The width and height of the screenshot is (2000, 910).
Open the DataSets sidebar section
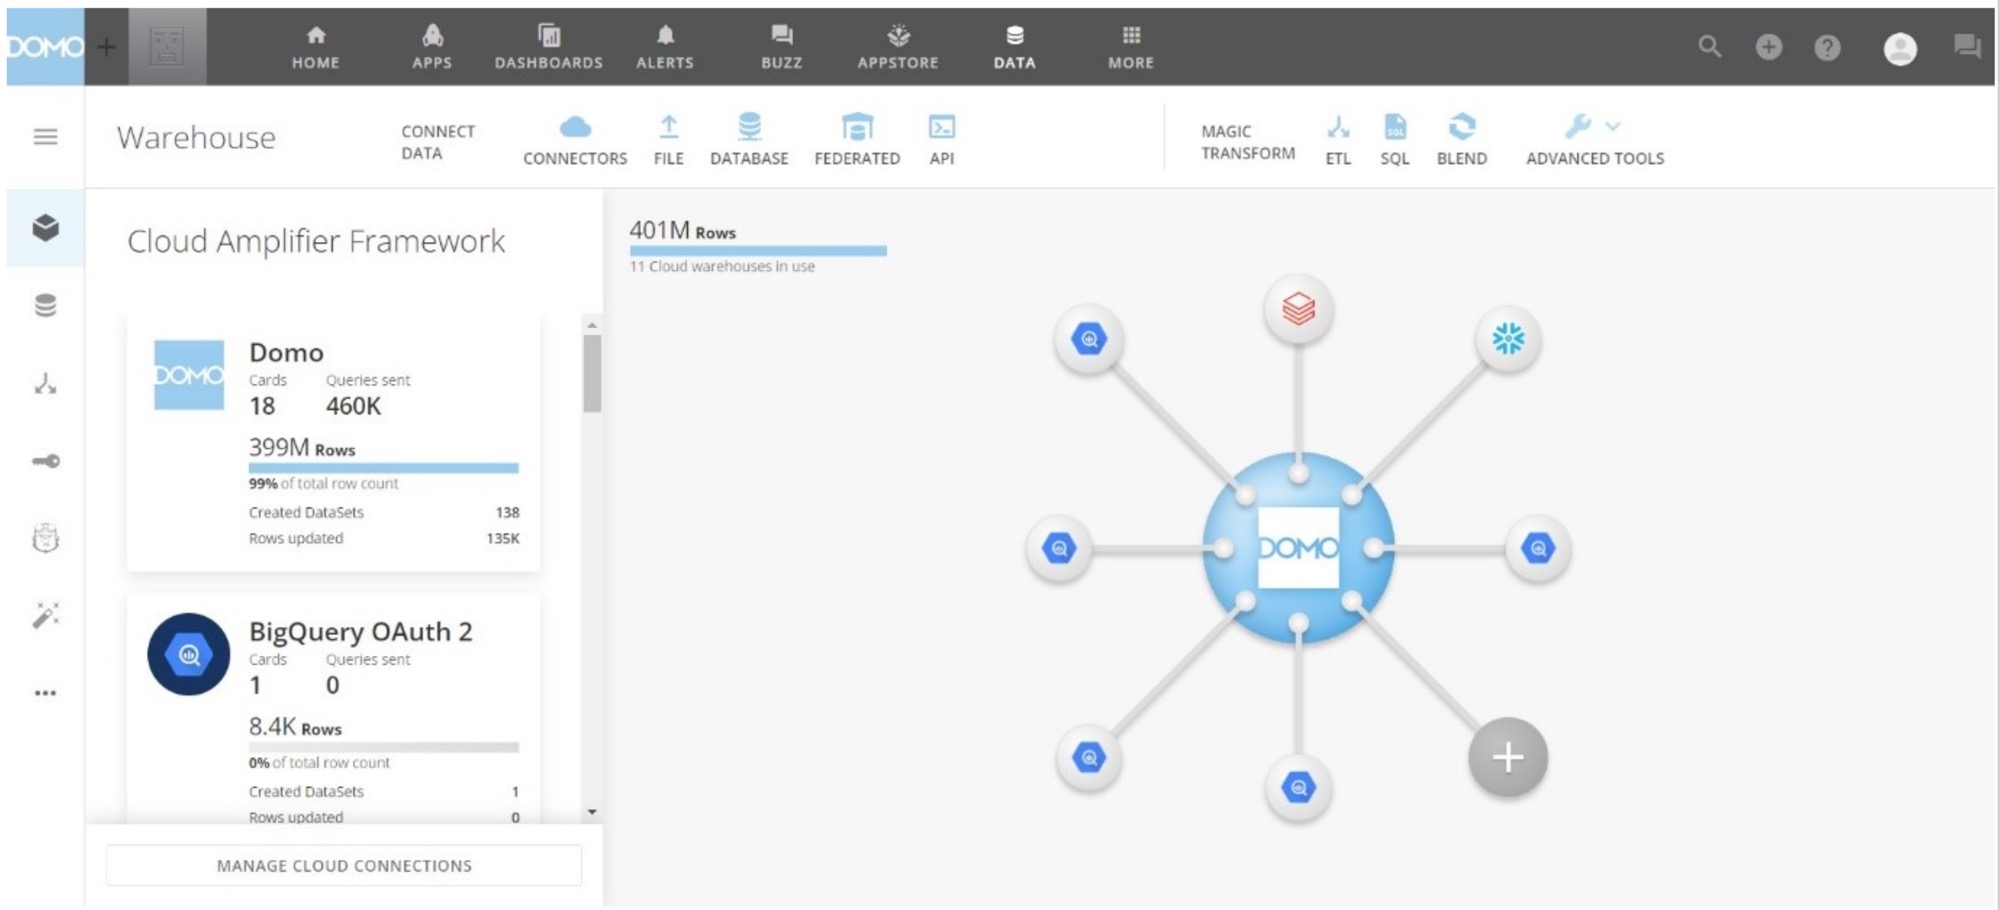(44, 306)
